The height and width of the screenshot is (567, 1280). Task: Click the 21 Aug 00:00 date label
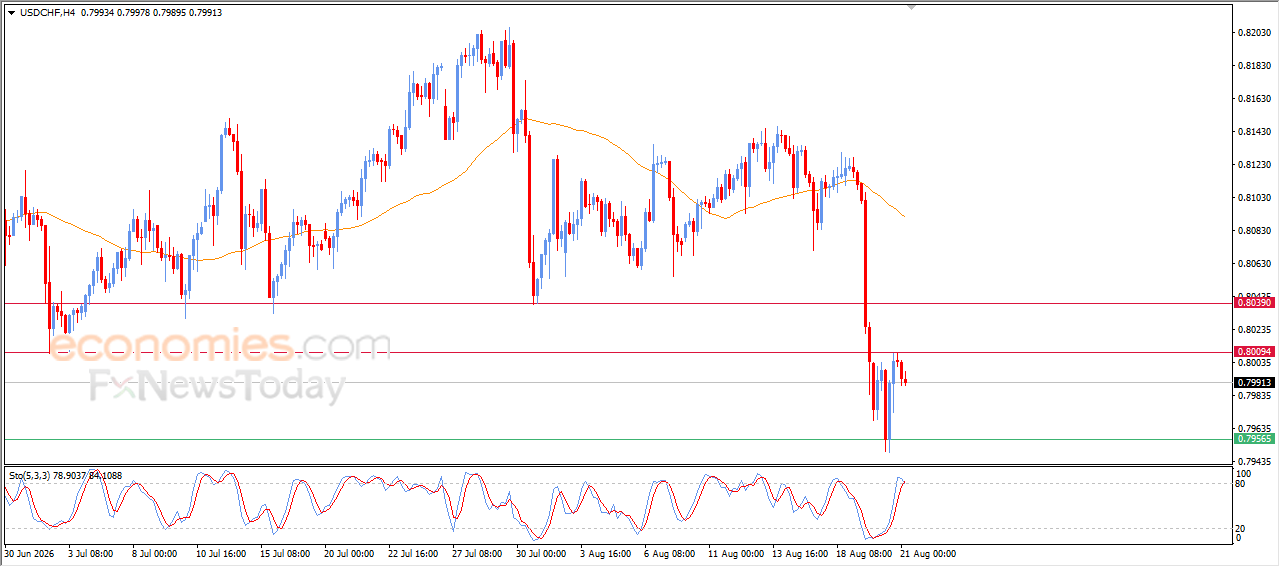point(927,552)
